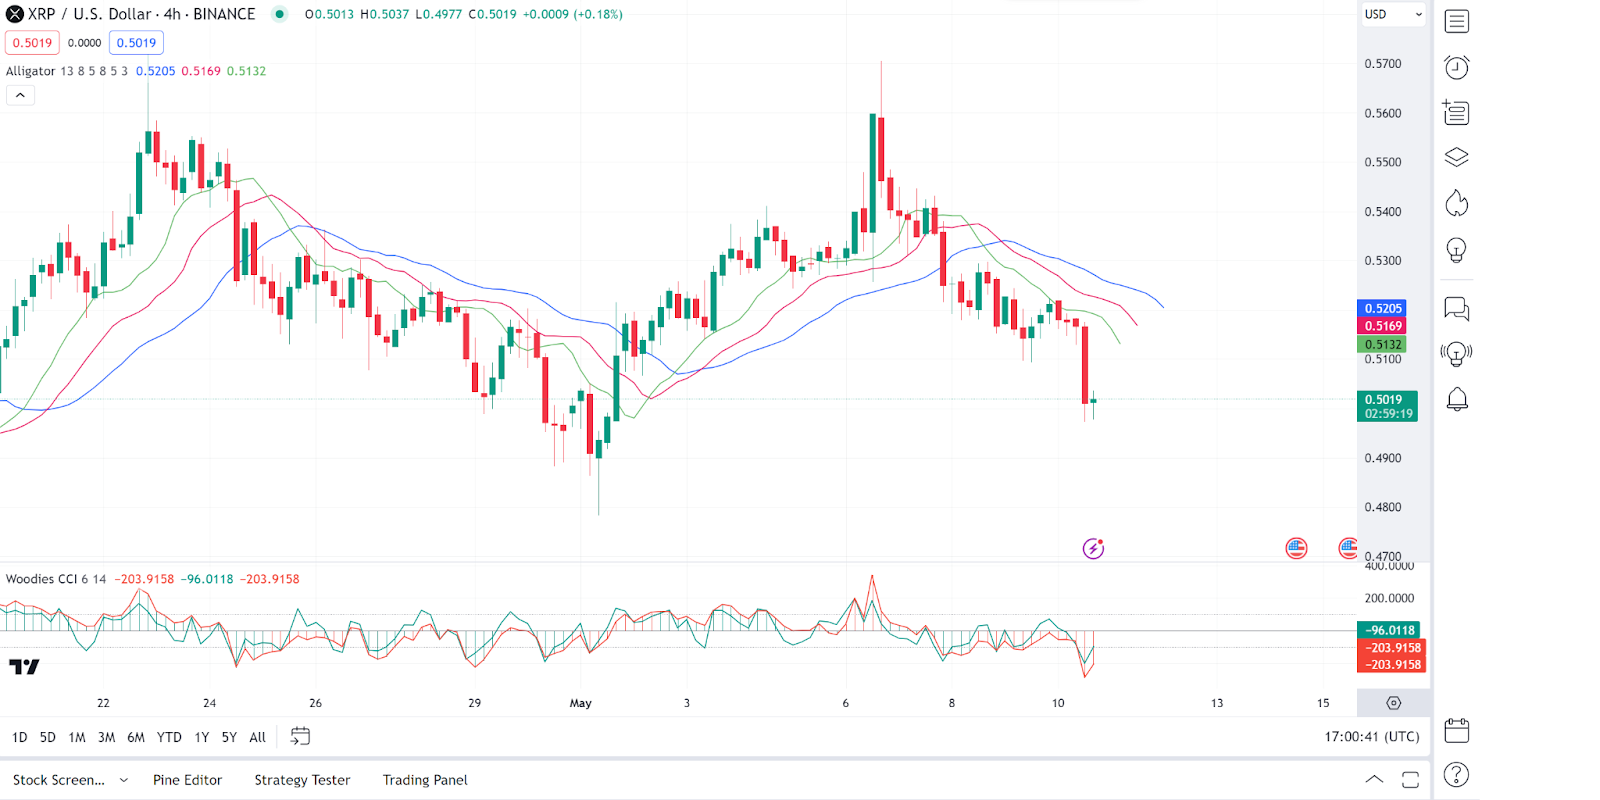Select the 5Y time range
1600x800 pixels.
[x=229, y=737]
